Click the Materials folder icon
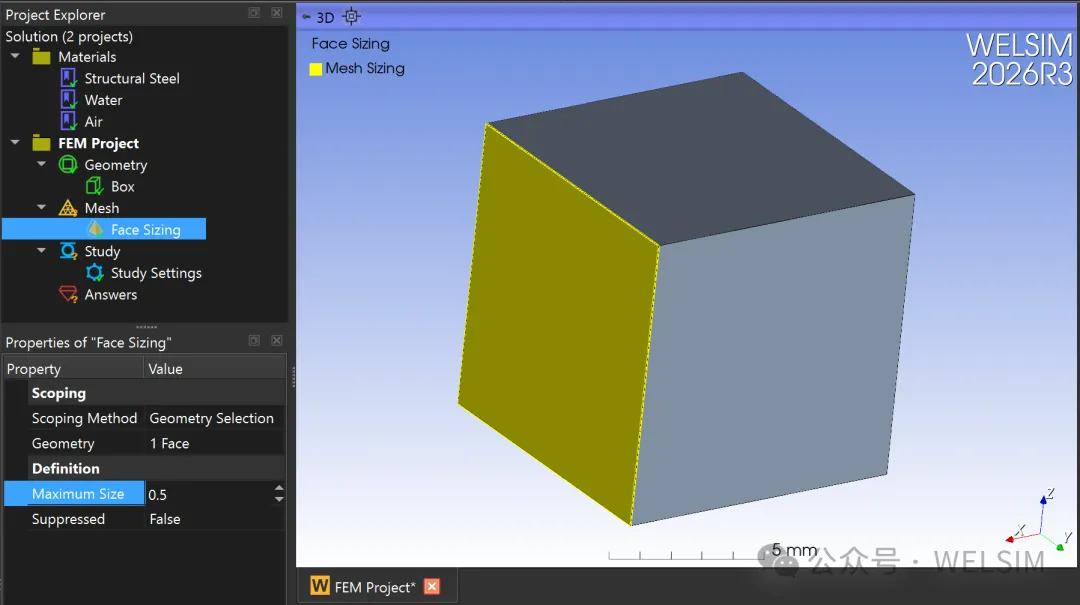 [x=41, y=57]
